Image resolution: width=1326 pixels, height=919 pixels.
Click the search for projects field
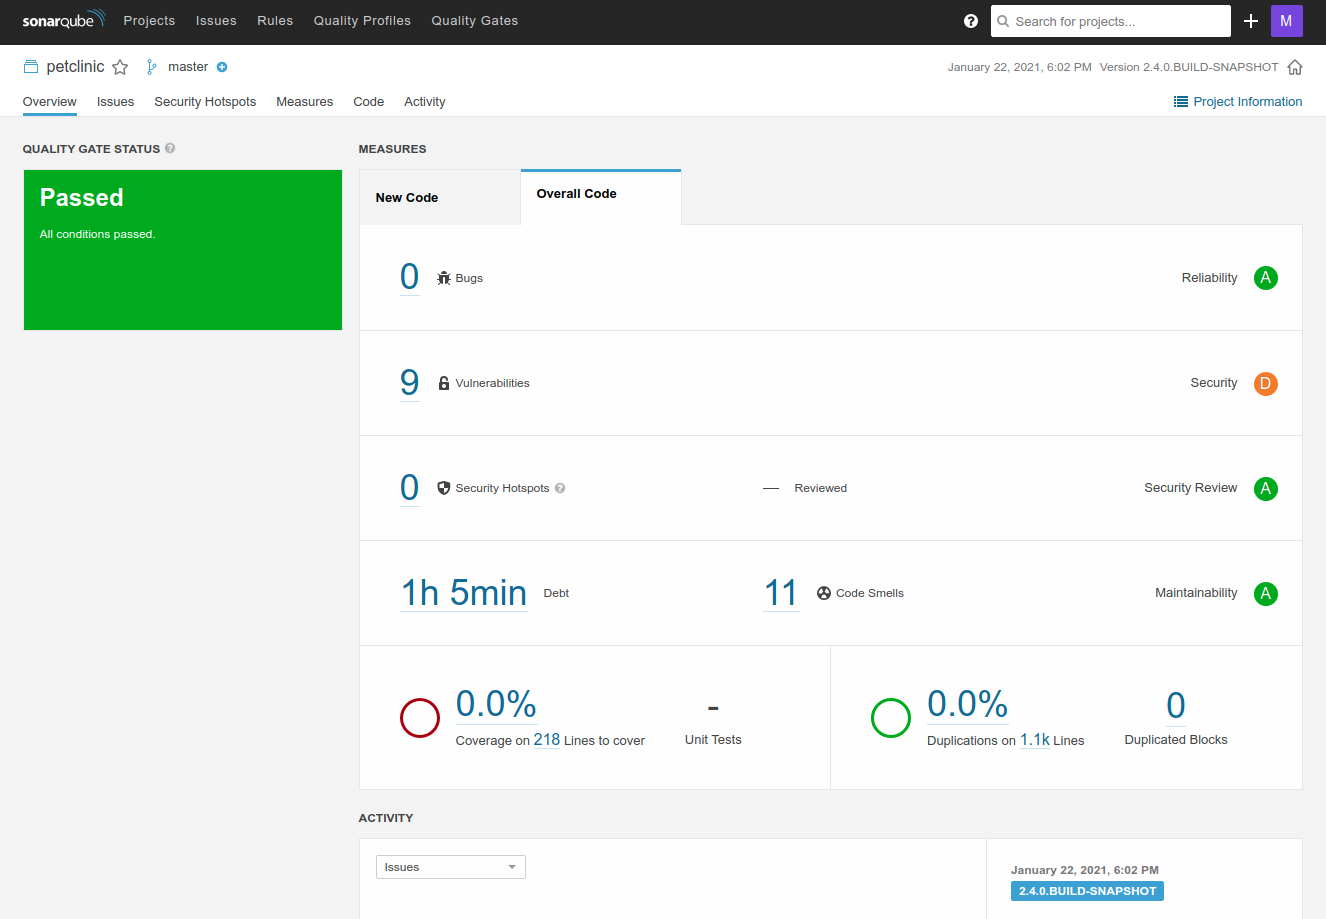[x=1110, y=21]
